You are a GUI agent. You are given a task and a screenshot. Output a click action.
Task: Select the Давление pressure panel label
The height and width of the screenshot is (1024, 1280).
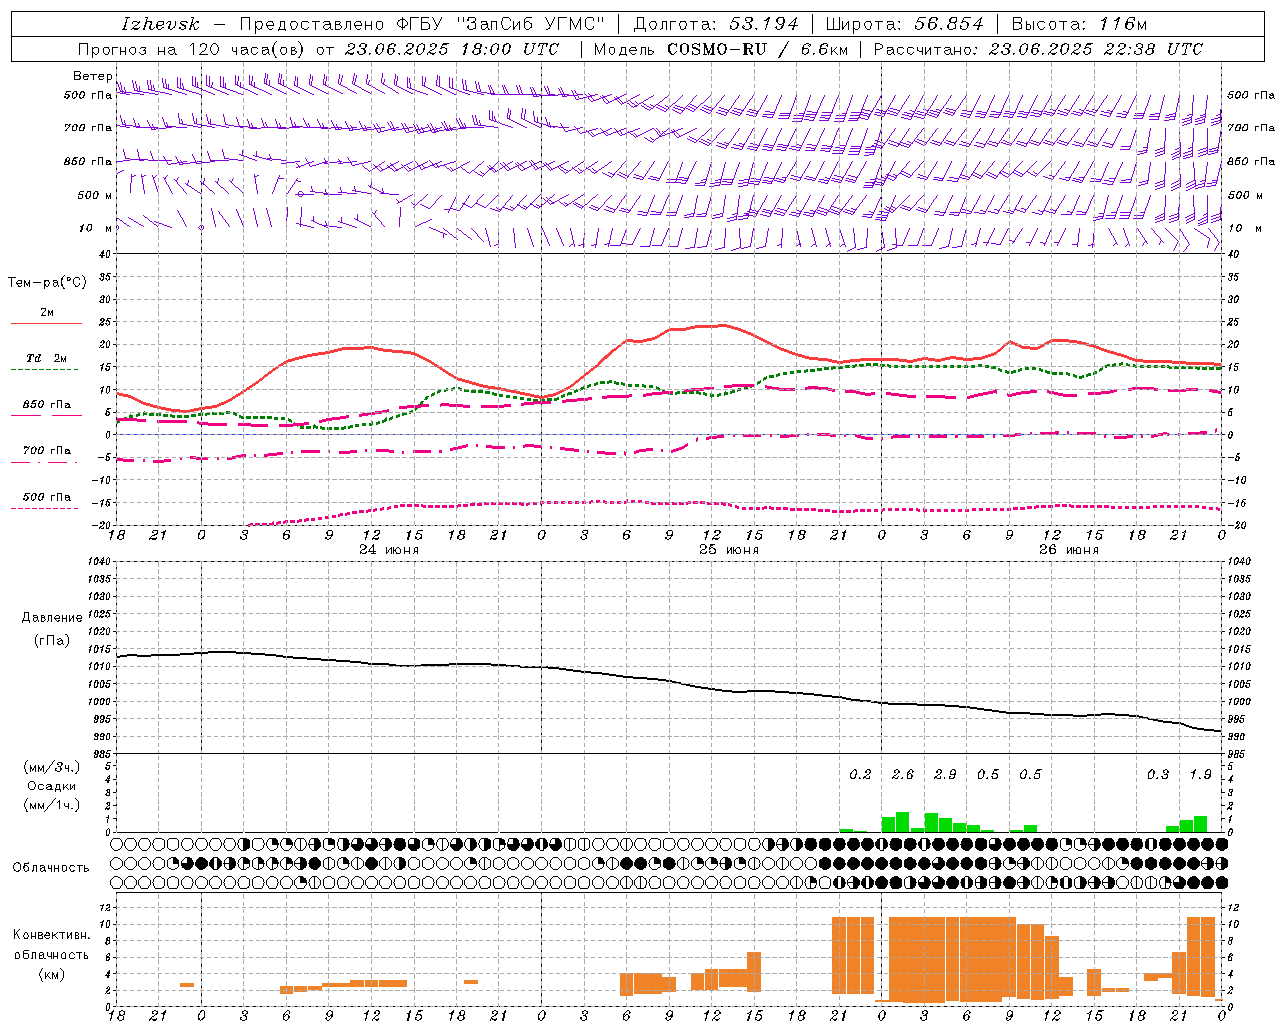(x=52, y=618)
